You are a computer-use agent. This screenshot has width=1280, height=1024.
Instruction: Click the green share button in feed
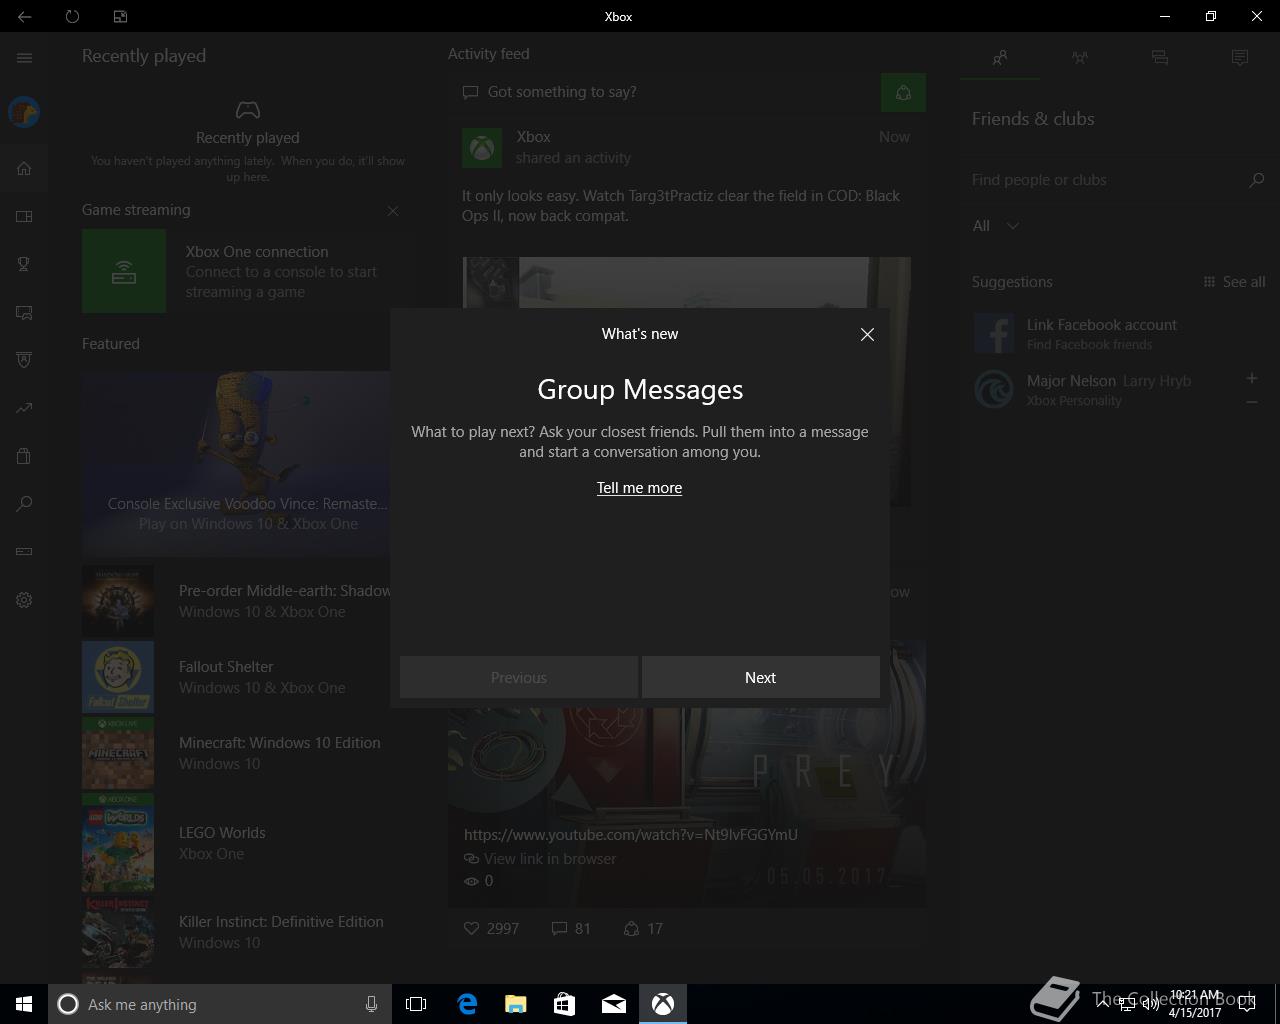click(x=903, y=93)
